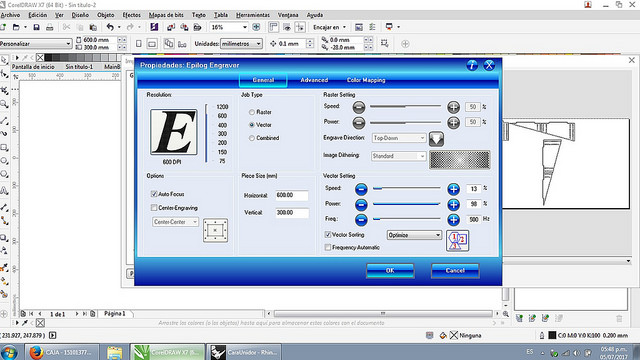Open the Herramientas menu
The width and height of the screenshot is (640, 360).
tap(253, 15)
